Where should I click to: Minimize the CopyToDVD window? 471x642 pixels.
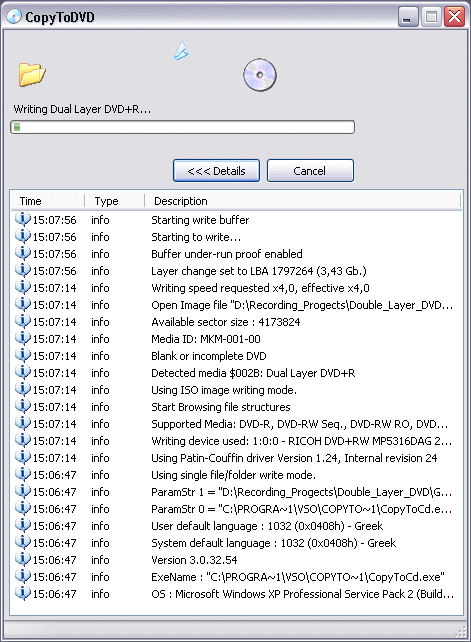408,17
